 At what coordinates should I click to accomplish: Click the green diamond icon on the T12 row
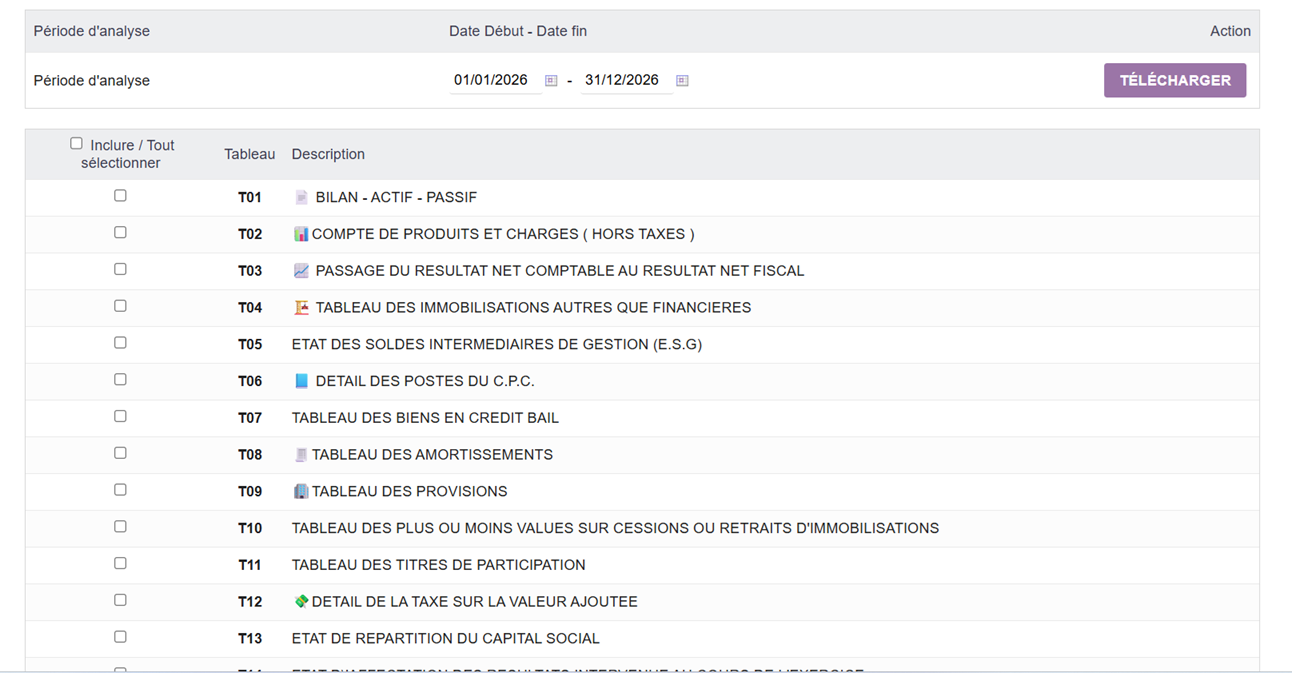300,601
